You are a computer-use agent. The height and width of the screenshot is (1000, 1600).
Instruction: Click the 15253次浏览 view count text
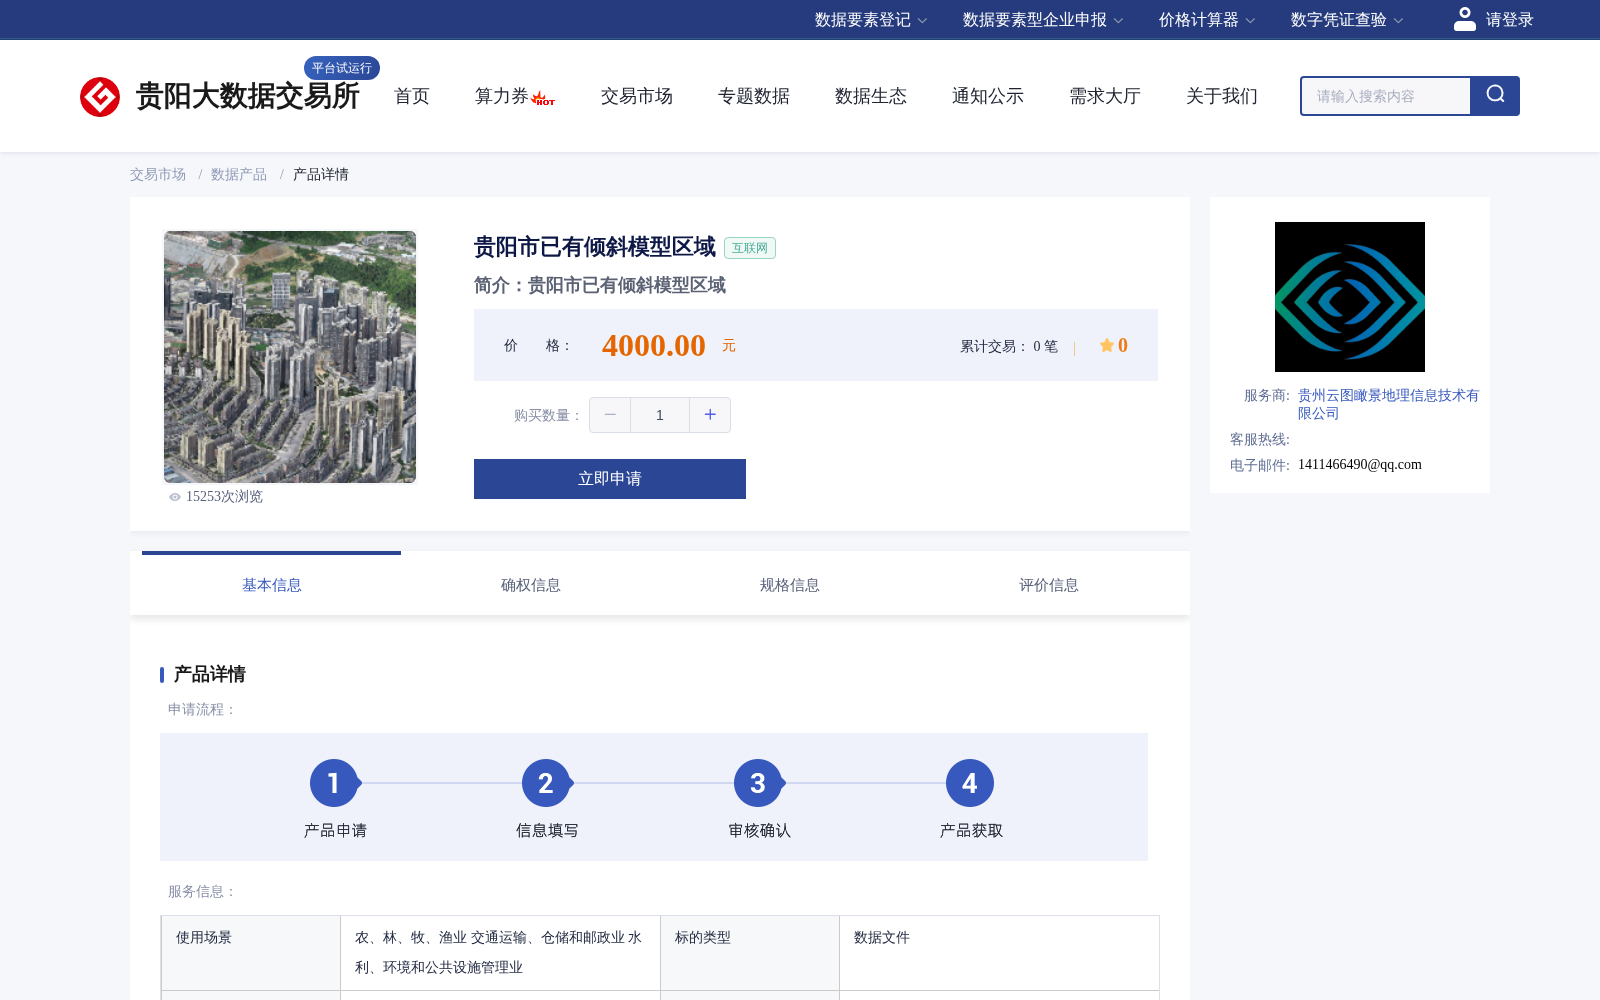coord(224,497)
